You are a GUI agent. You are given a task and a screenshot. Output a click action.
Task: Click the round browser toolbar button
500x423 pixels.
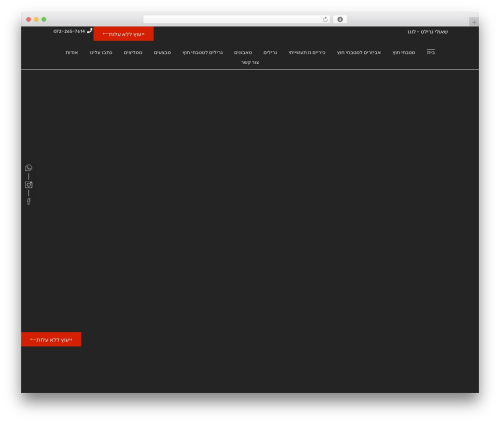click(x=340, y=19)
